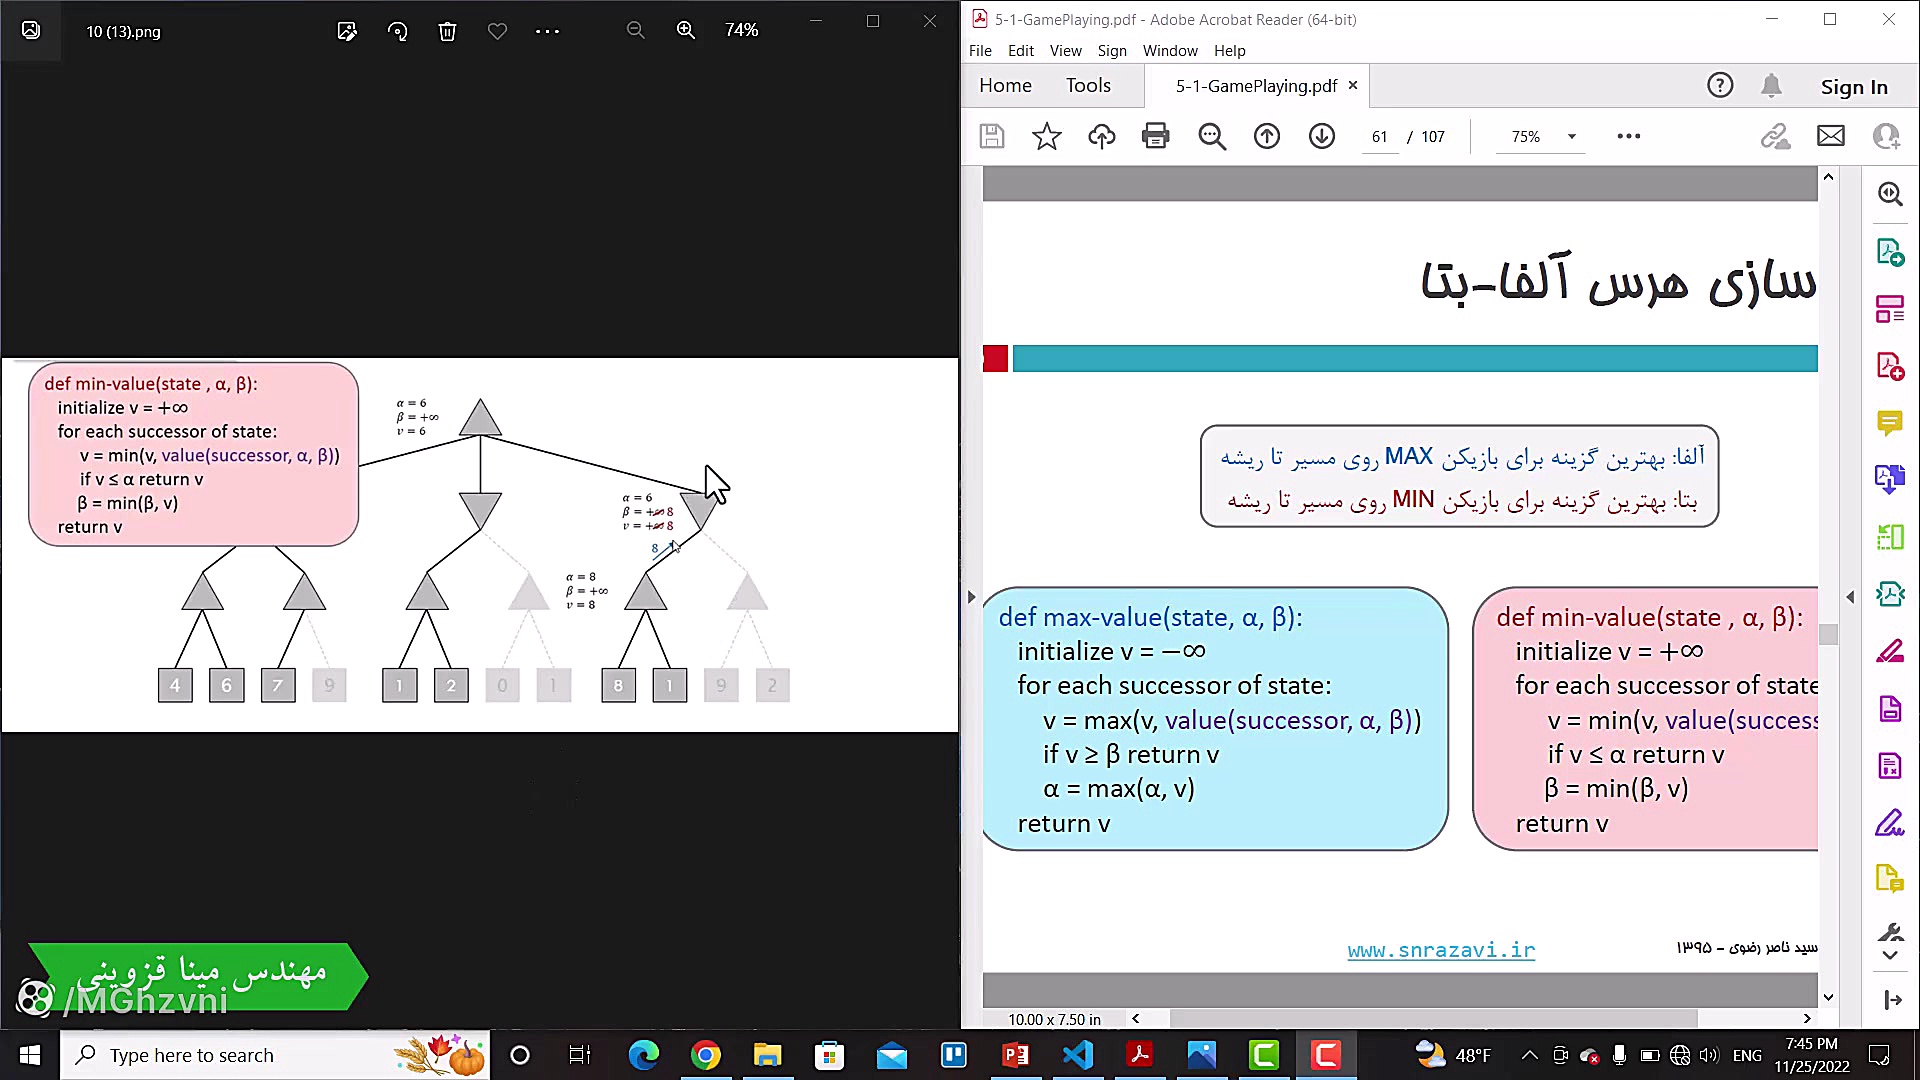Open Acrobat notifications bell

(x=1770, y=86)
